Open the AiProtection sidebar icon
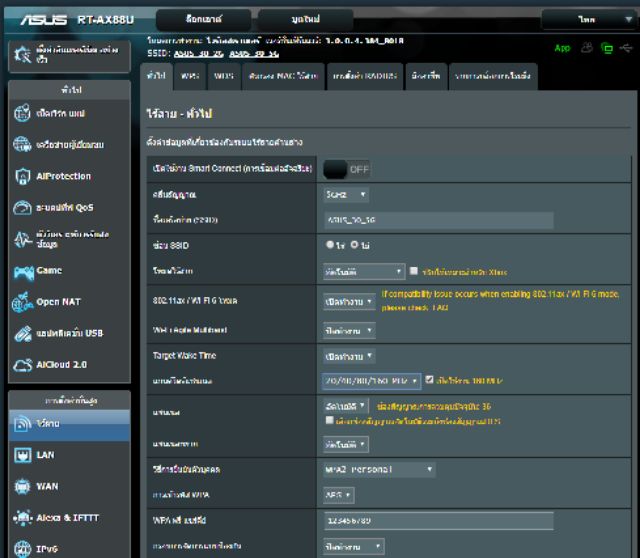The width and height of the screenshot is (640, 558). (x=22, y=176)
